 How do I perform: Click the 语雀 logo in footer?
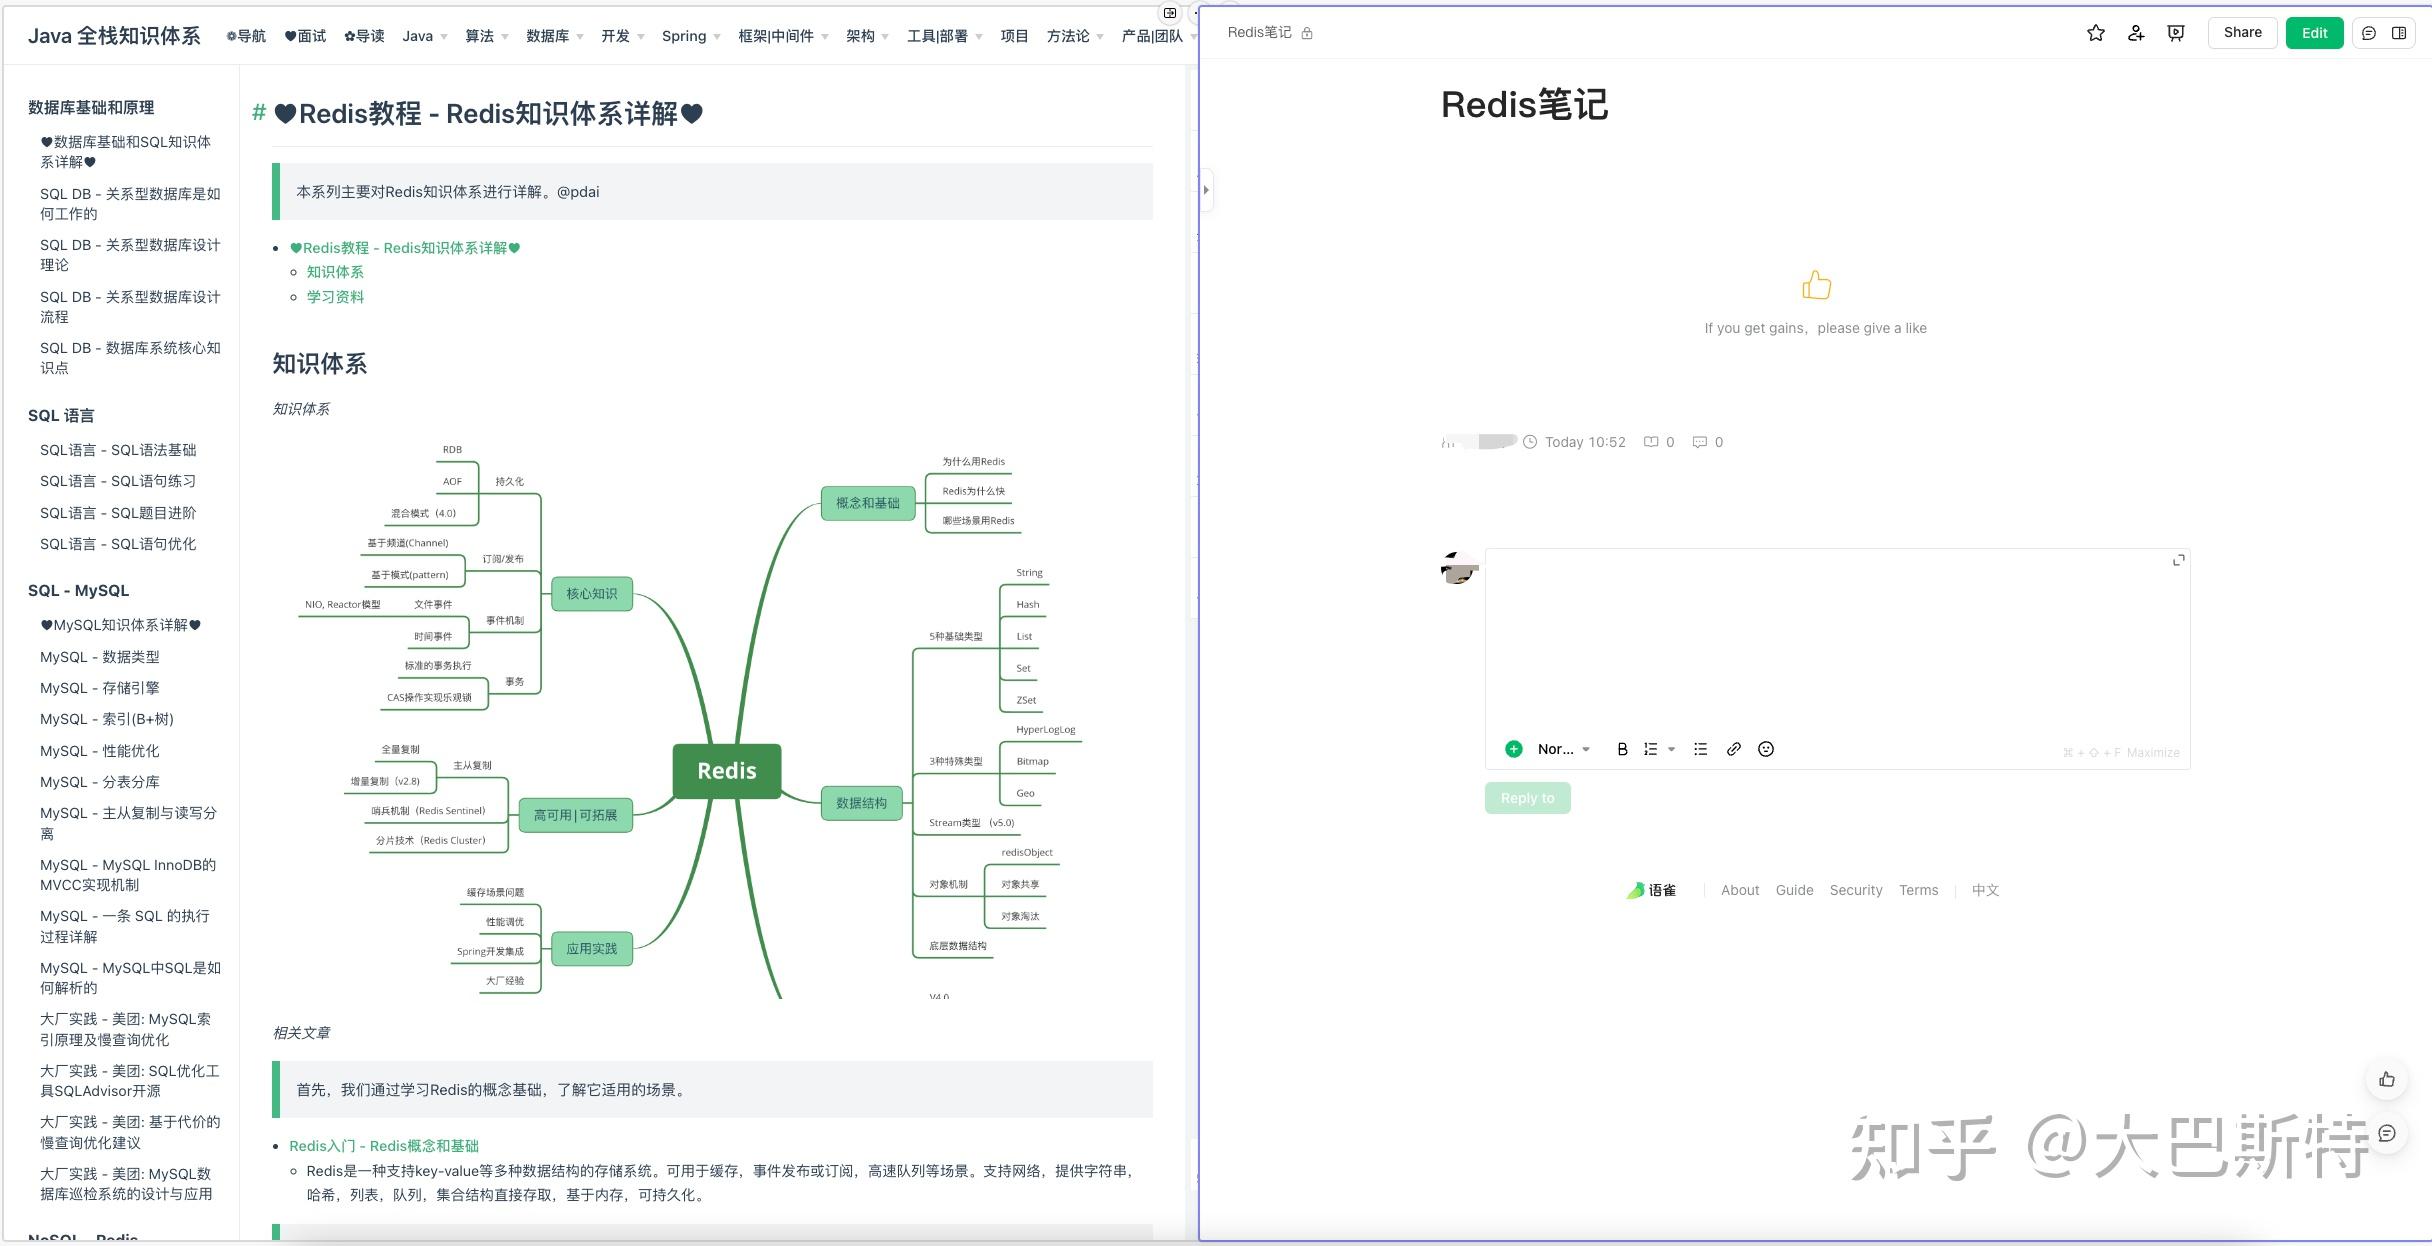[1651, 890]
